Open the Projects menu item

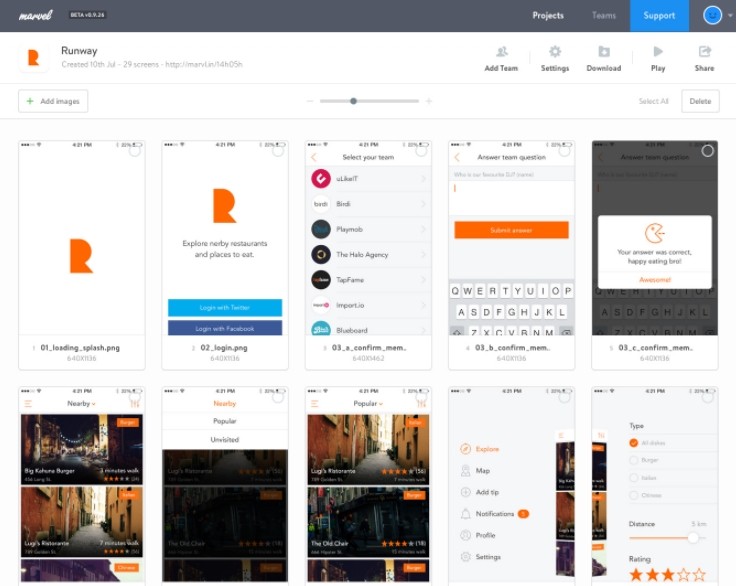pos(548,15)
